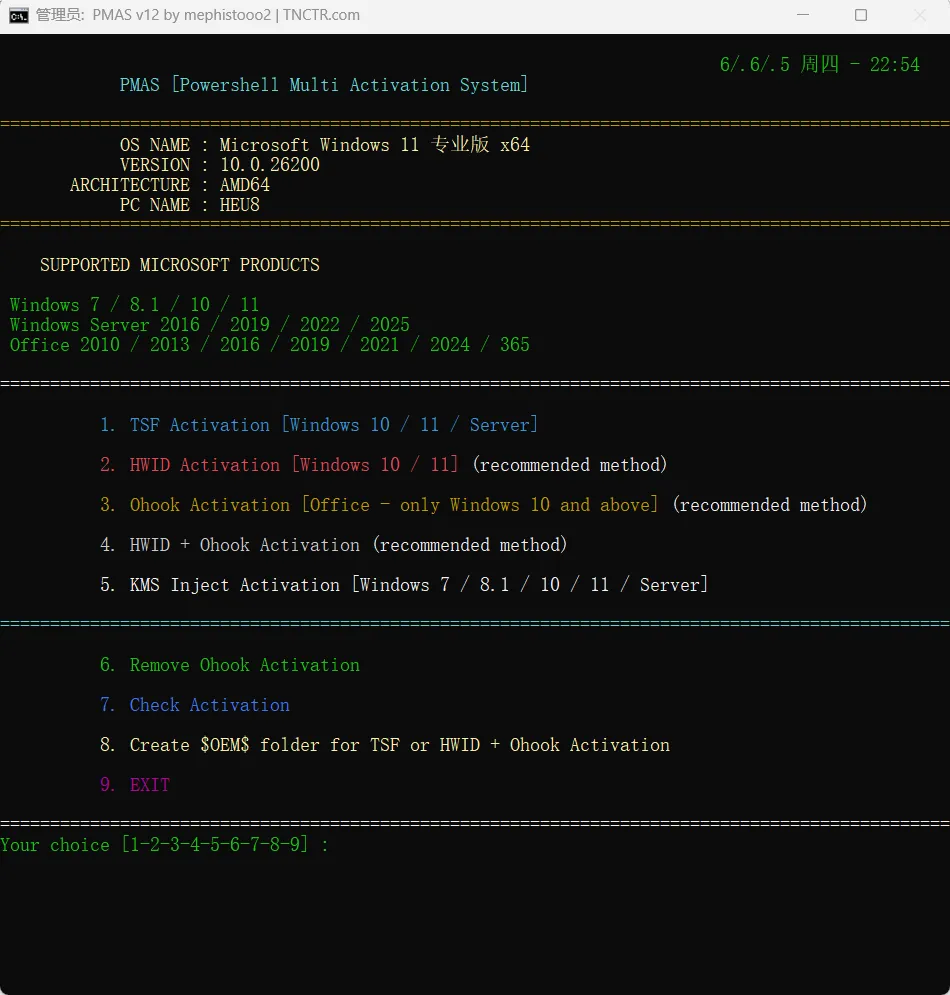Click the date and time text '22:54'
This screenshot has width=950, height=995.
[x=894, y=64]
